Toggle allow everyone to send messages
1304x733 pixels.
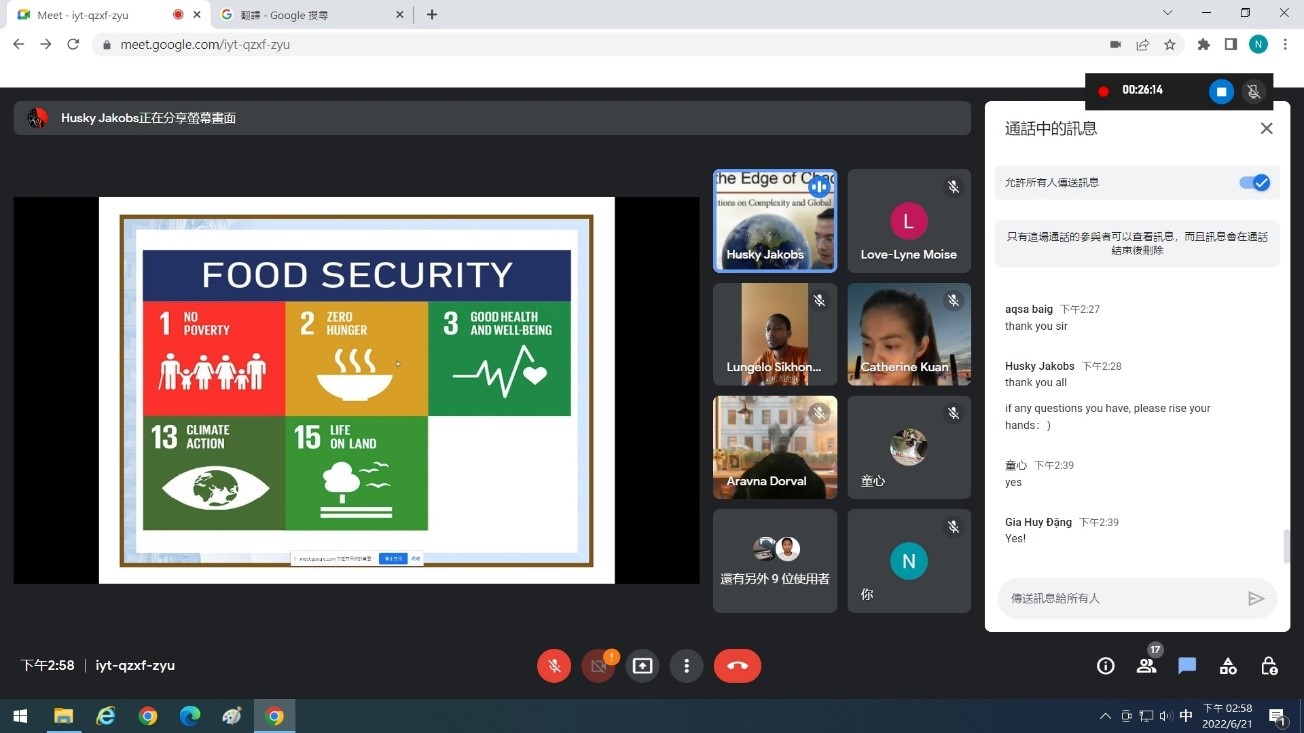click(1254, 183)
